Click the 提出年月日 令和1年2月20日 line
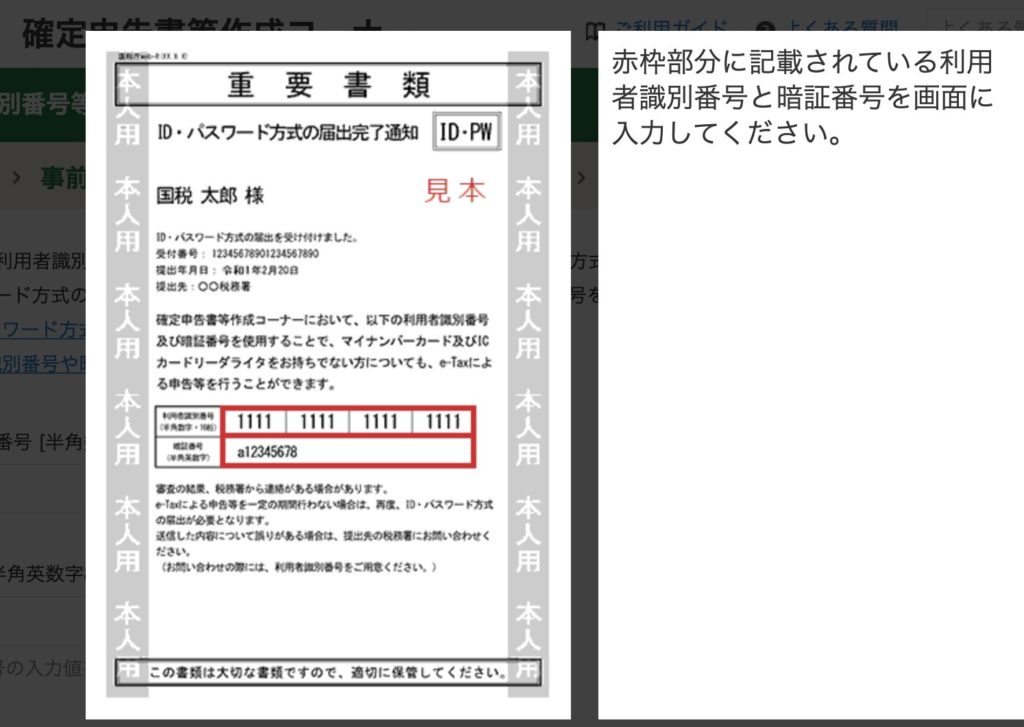Image resolution: width=1024 pixels, height=727 pixels. [x=227, y=270]
